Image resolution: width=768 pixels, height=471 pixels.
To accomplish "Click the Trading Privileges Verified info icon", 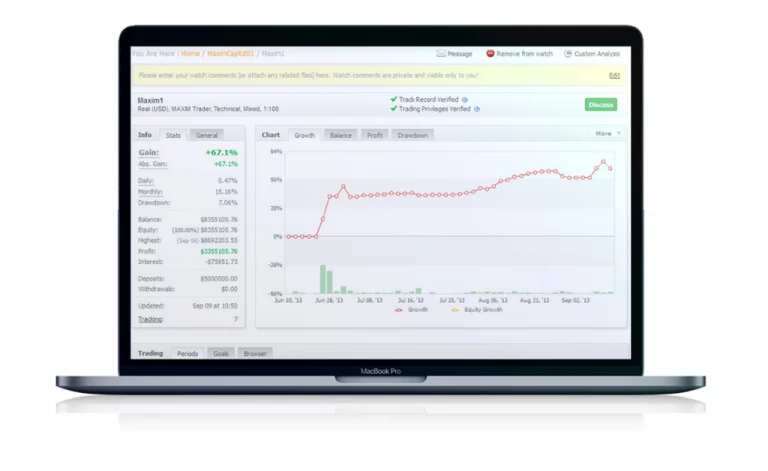I will 477,109.
